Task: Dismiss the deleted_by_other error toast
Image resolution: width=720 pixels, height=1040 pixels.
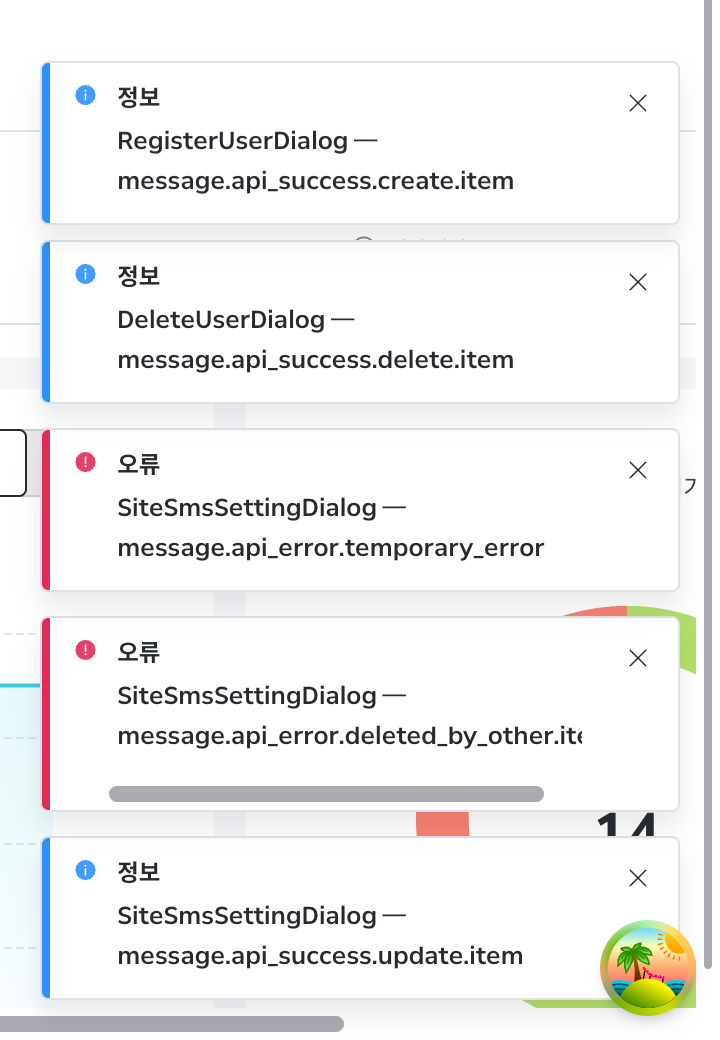Action: coord(637,658)
